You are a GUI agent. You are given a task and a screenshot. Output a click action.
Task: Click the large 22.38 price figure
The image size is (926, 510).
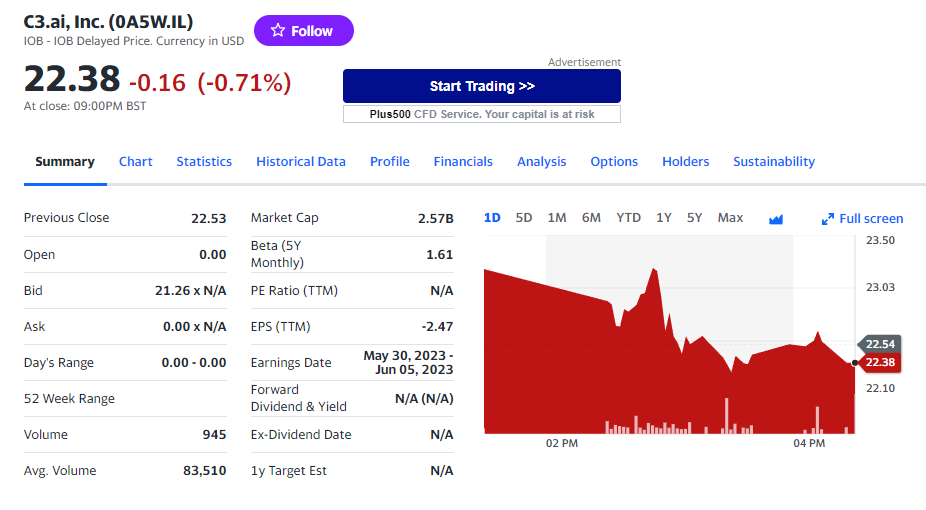[x=71, y=79]
